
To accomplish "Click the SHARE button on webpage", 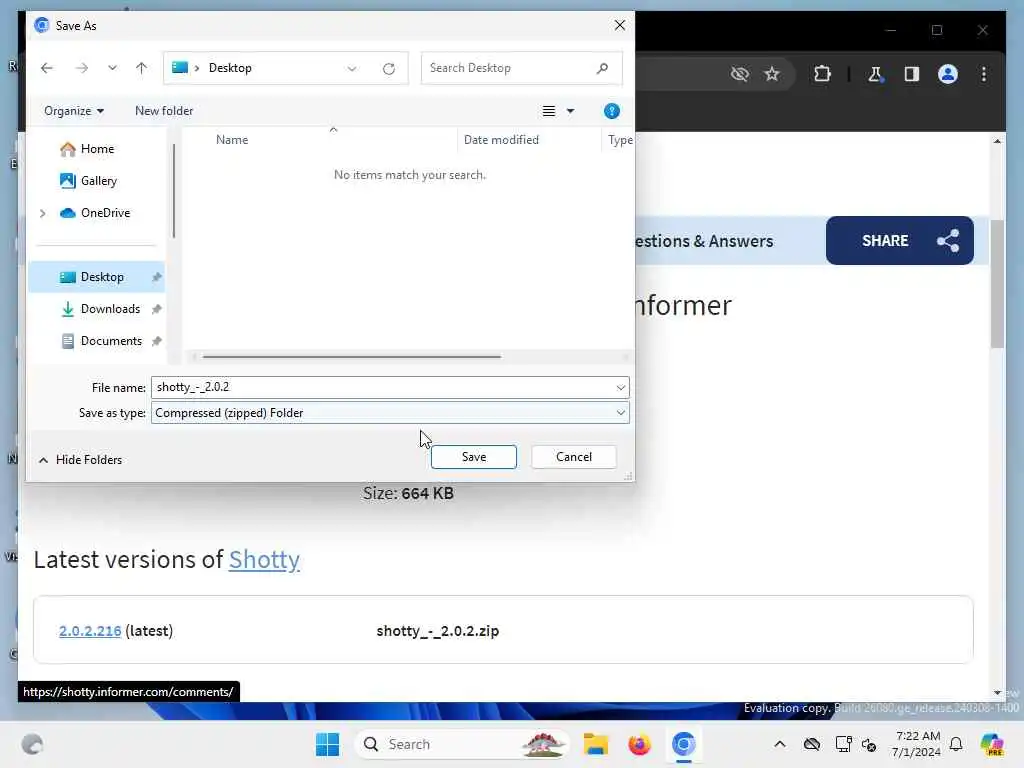I will tap(899, 240).
